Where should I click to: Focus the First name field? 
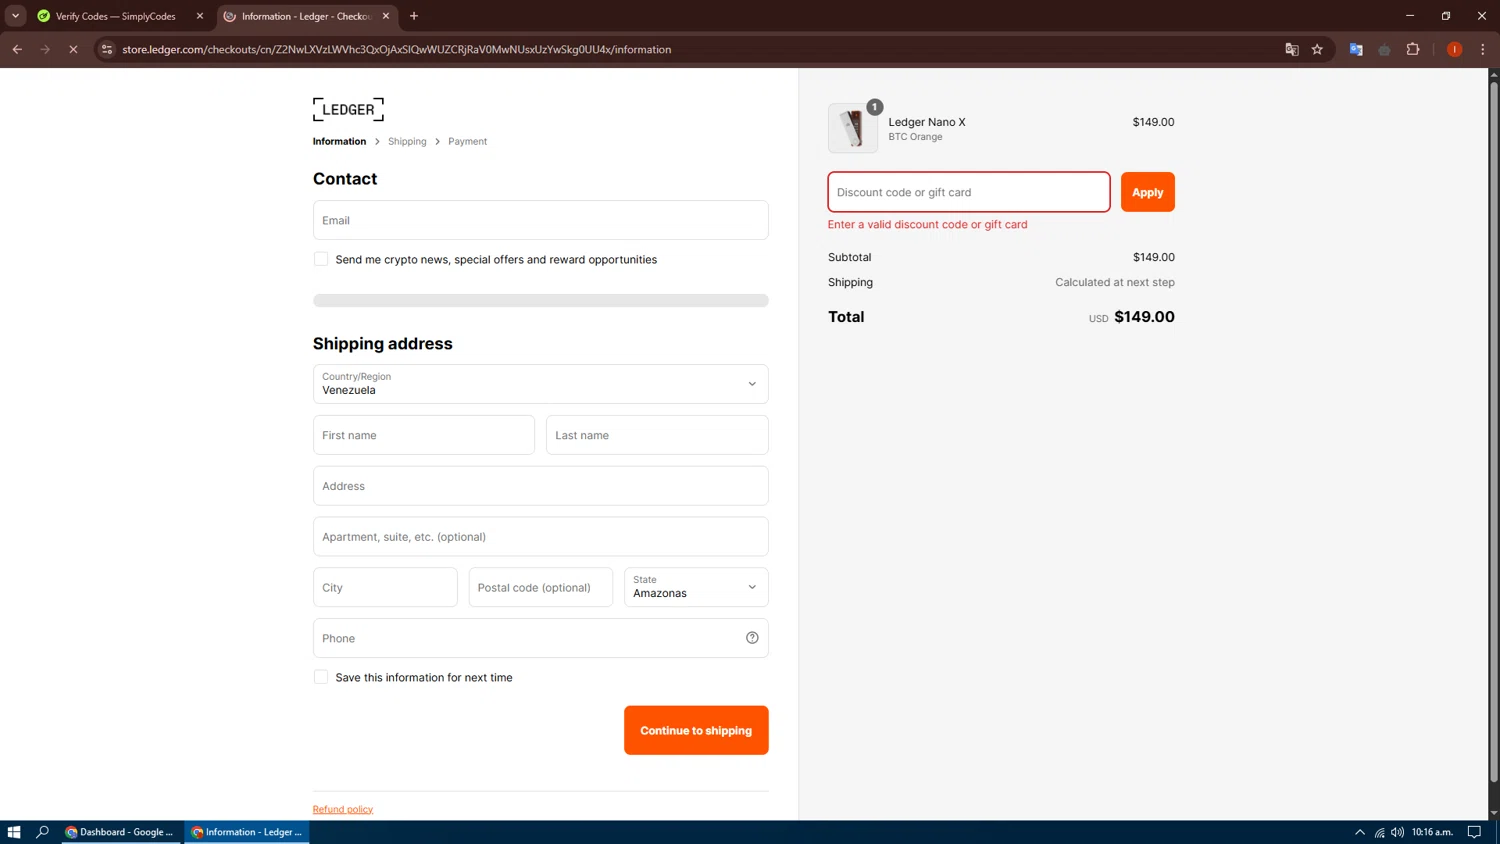pos(424,435)
